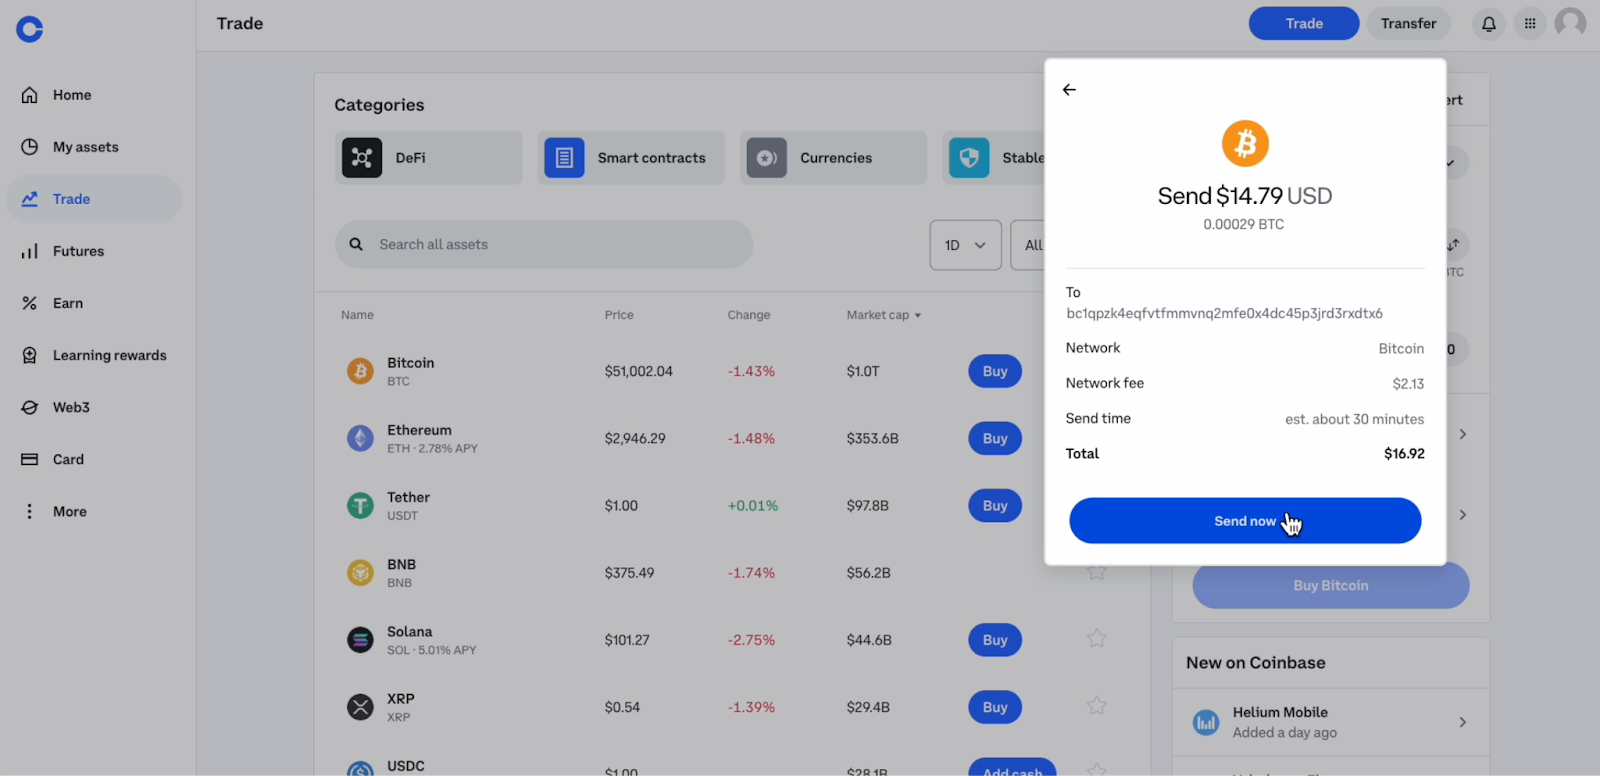
Task: Toggle the XRP watchlist star
Action: [x=1096, y=706]
